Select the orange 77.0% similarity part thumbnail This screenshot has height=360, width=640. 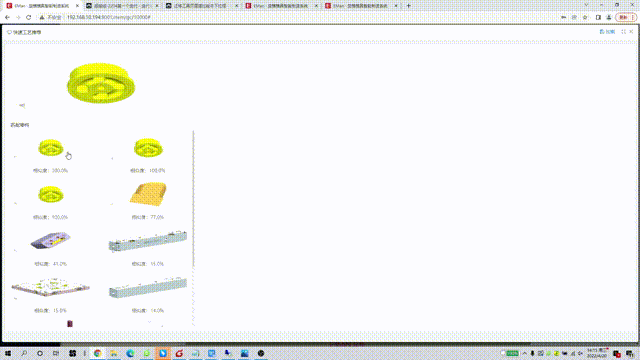click(148, 194)
